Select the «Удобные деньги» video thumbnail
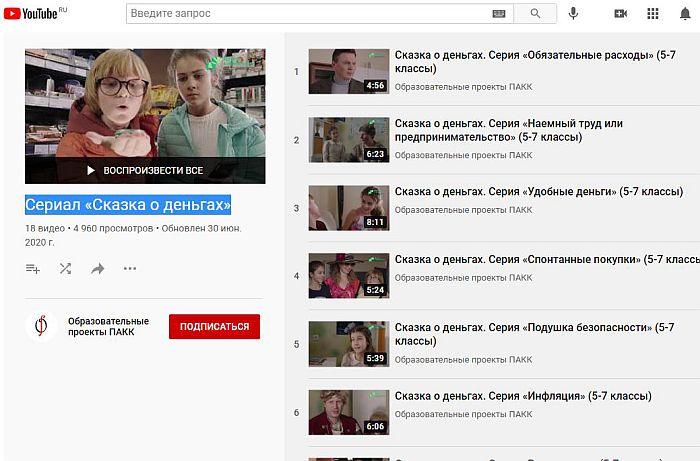Screen dimensions: 700x461 [348, 208]
